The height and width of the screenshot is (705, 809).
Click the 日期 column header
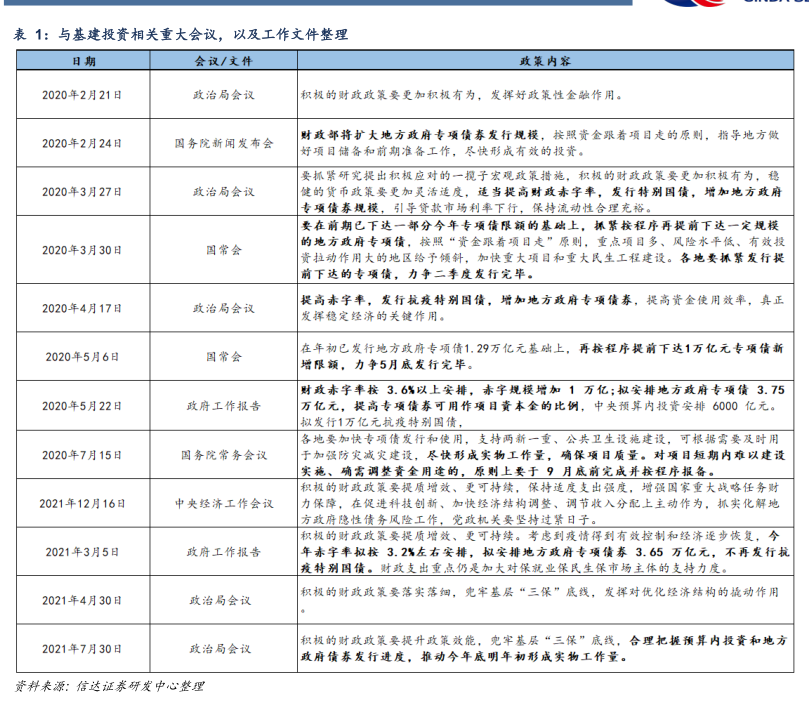pos(83,62)
